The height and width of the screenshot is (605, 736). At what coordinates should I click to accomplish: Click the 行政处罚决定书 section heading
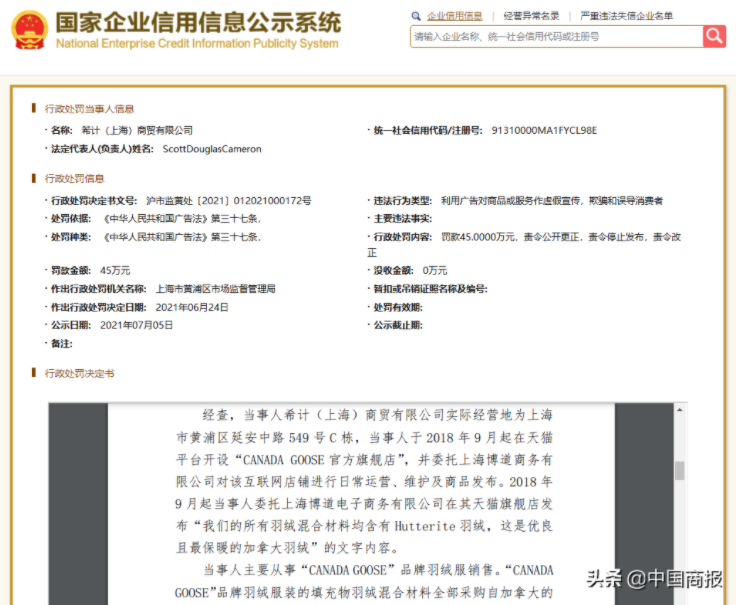click(x=79, y=373)
